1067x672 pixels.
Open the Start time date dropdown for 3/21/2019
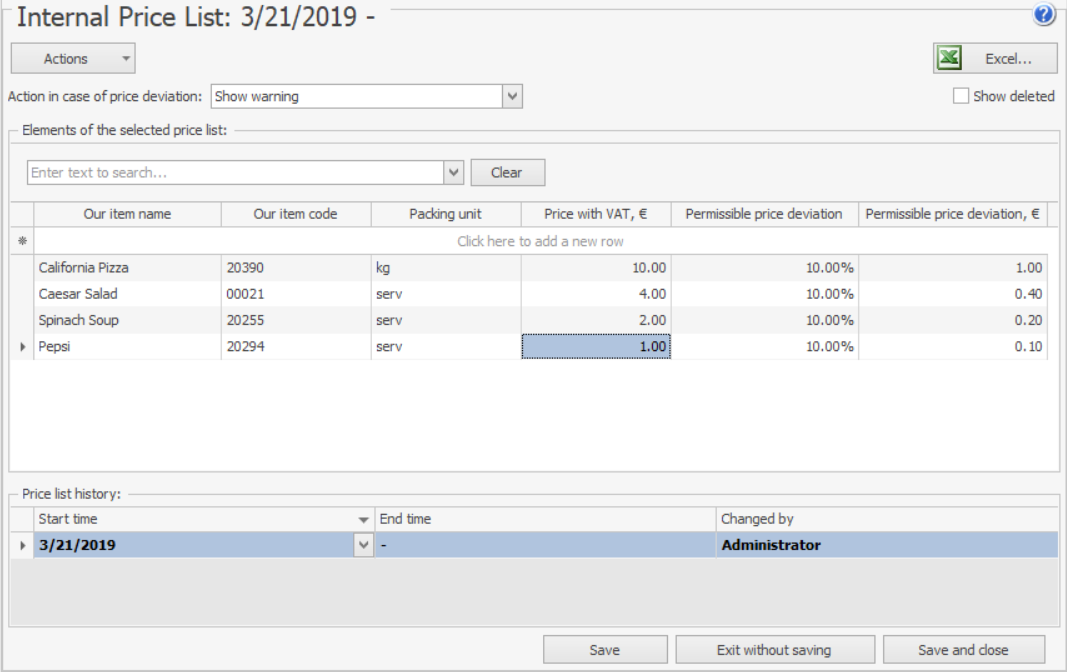click(x=362, y=546)
